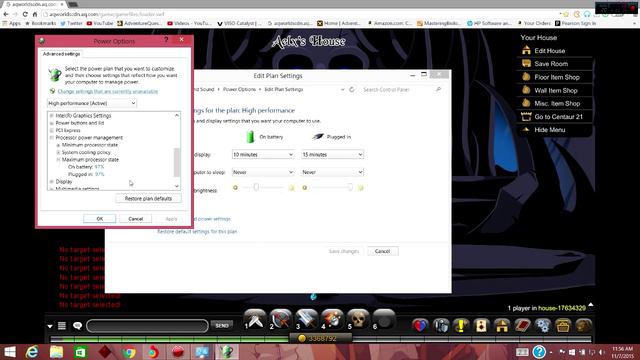The image size is (640, 360).
Task: Use skill 4 fiery burst icon
Action: point(332,320)
